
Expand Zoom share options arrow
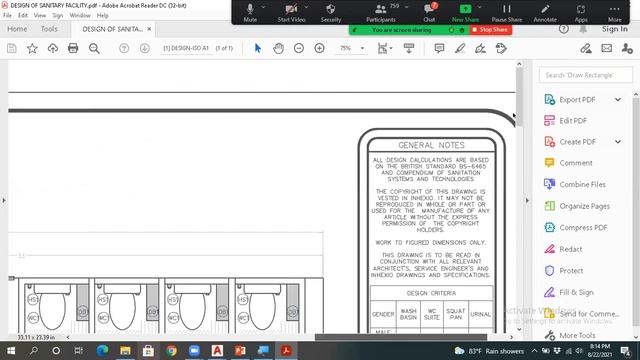click(x=480, y=7)
